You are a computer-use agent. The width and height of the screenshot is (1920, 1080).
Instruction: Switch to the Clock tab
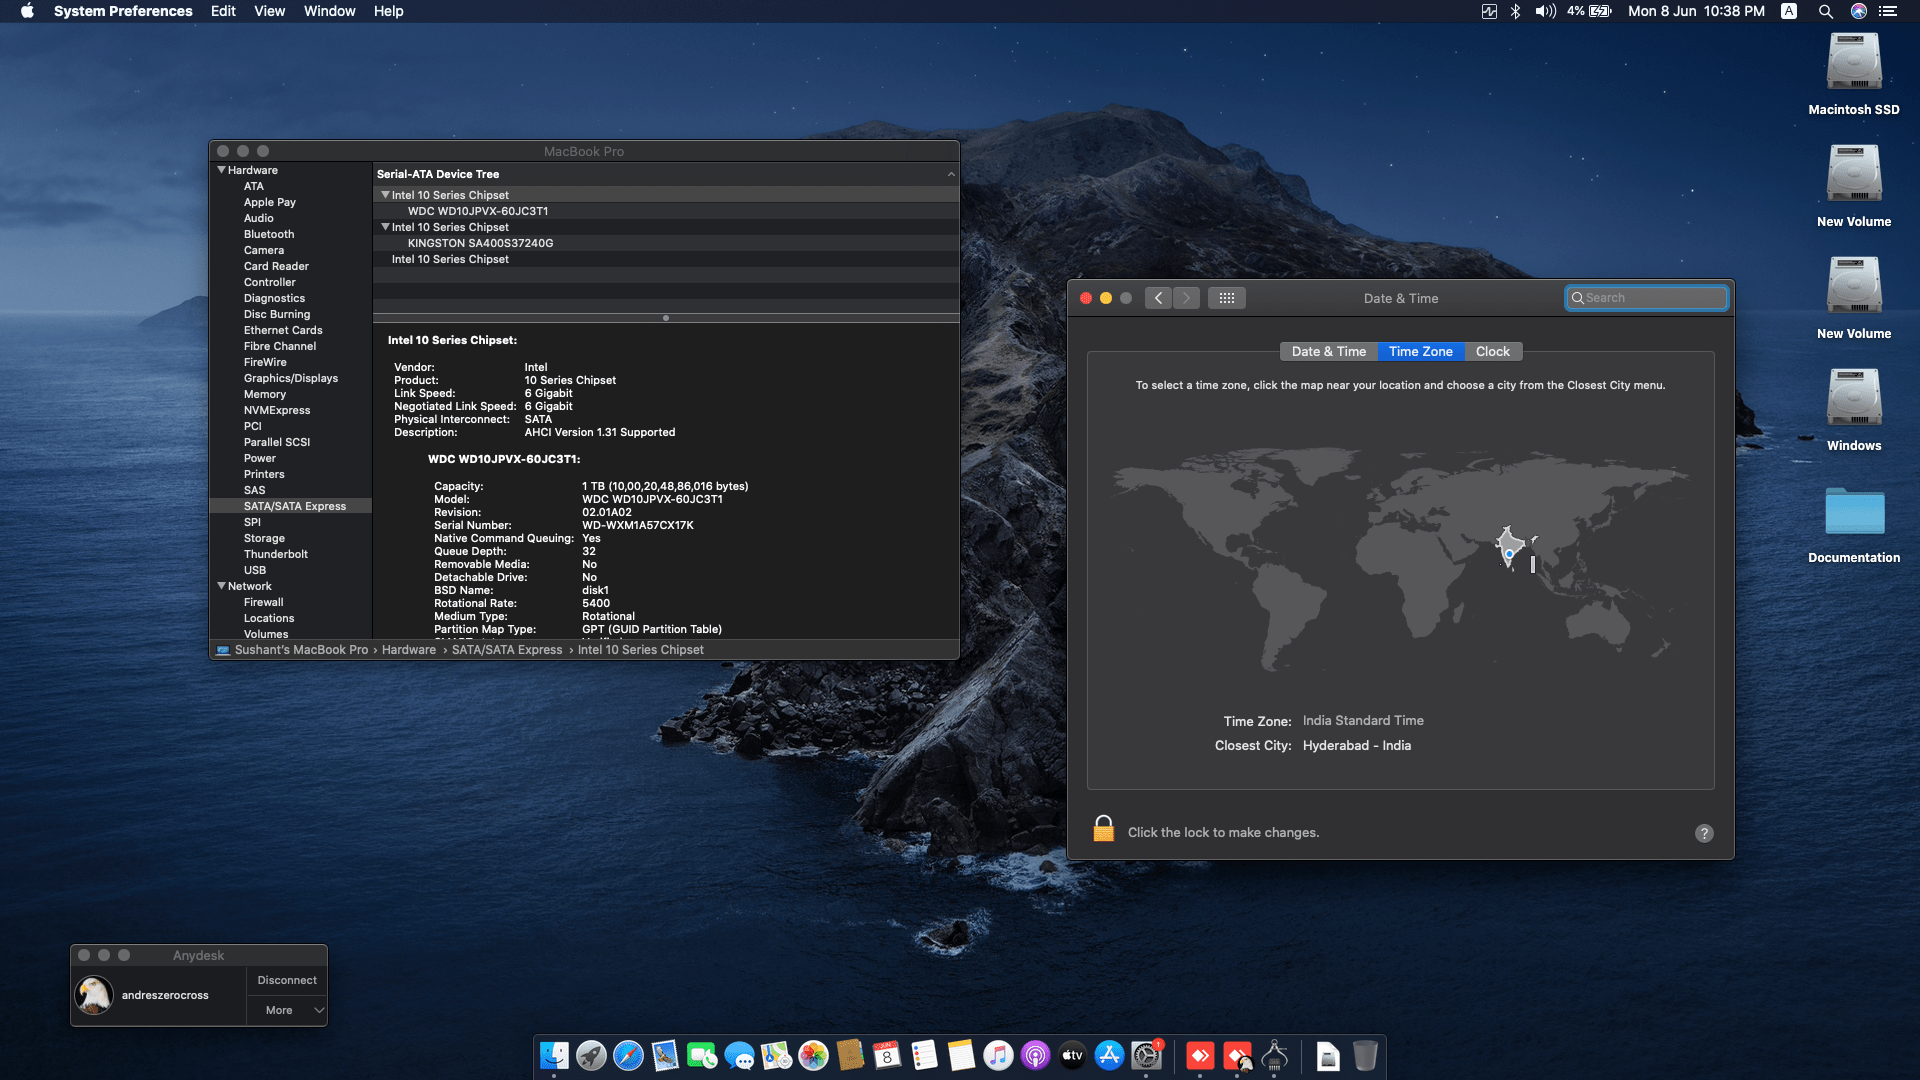coord(1492,351)
